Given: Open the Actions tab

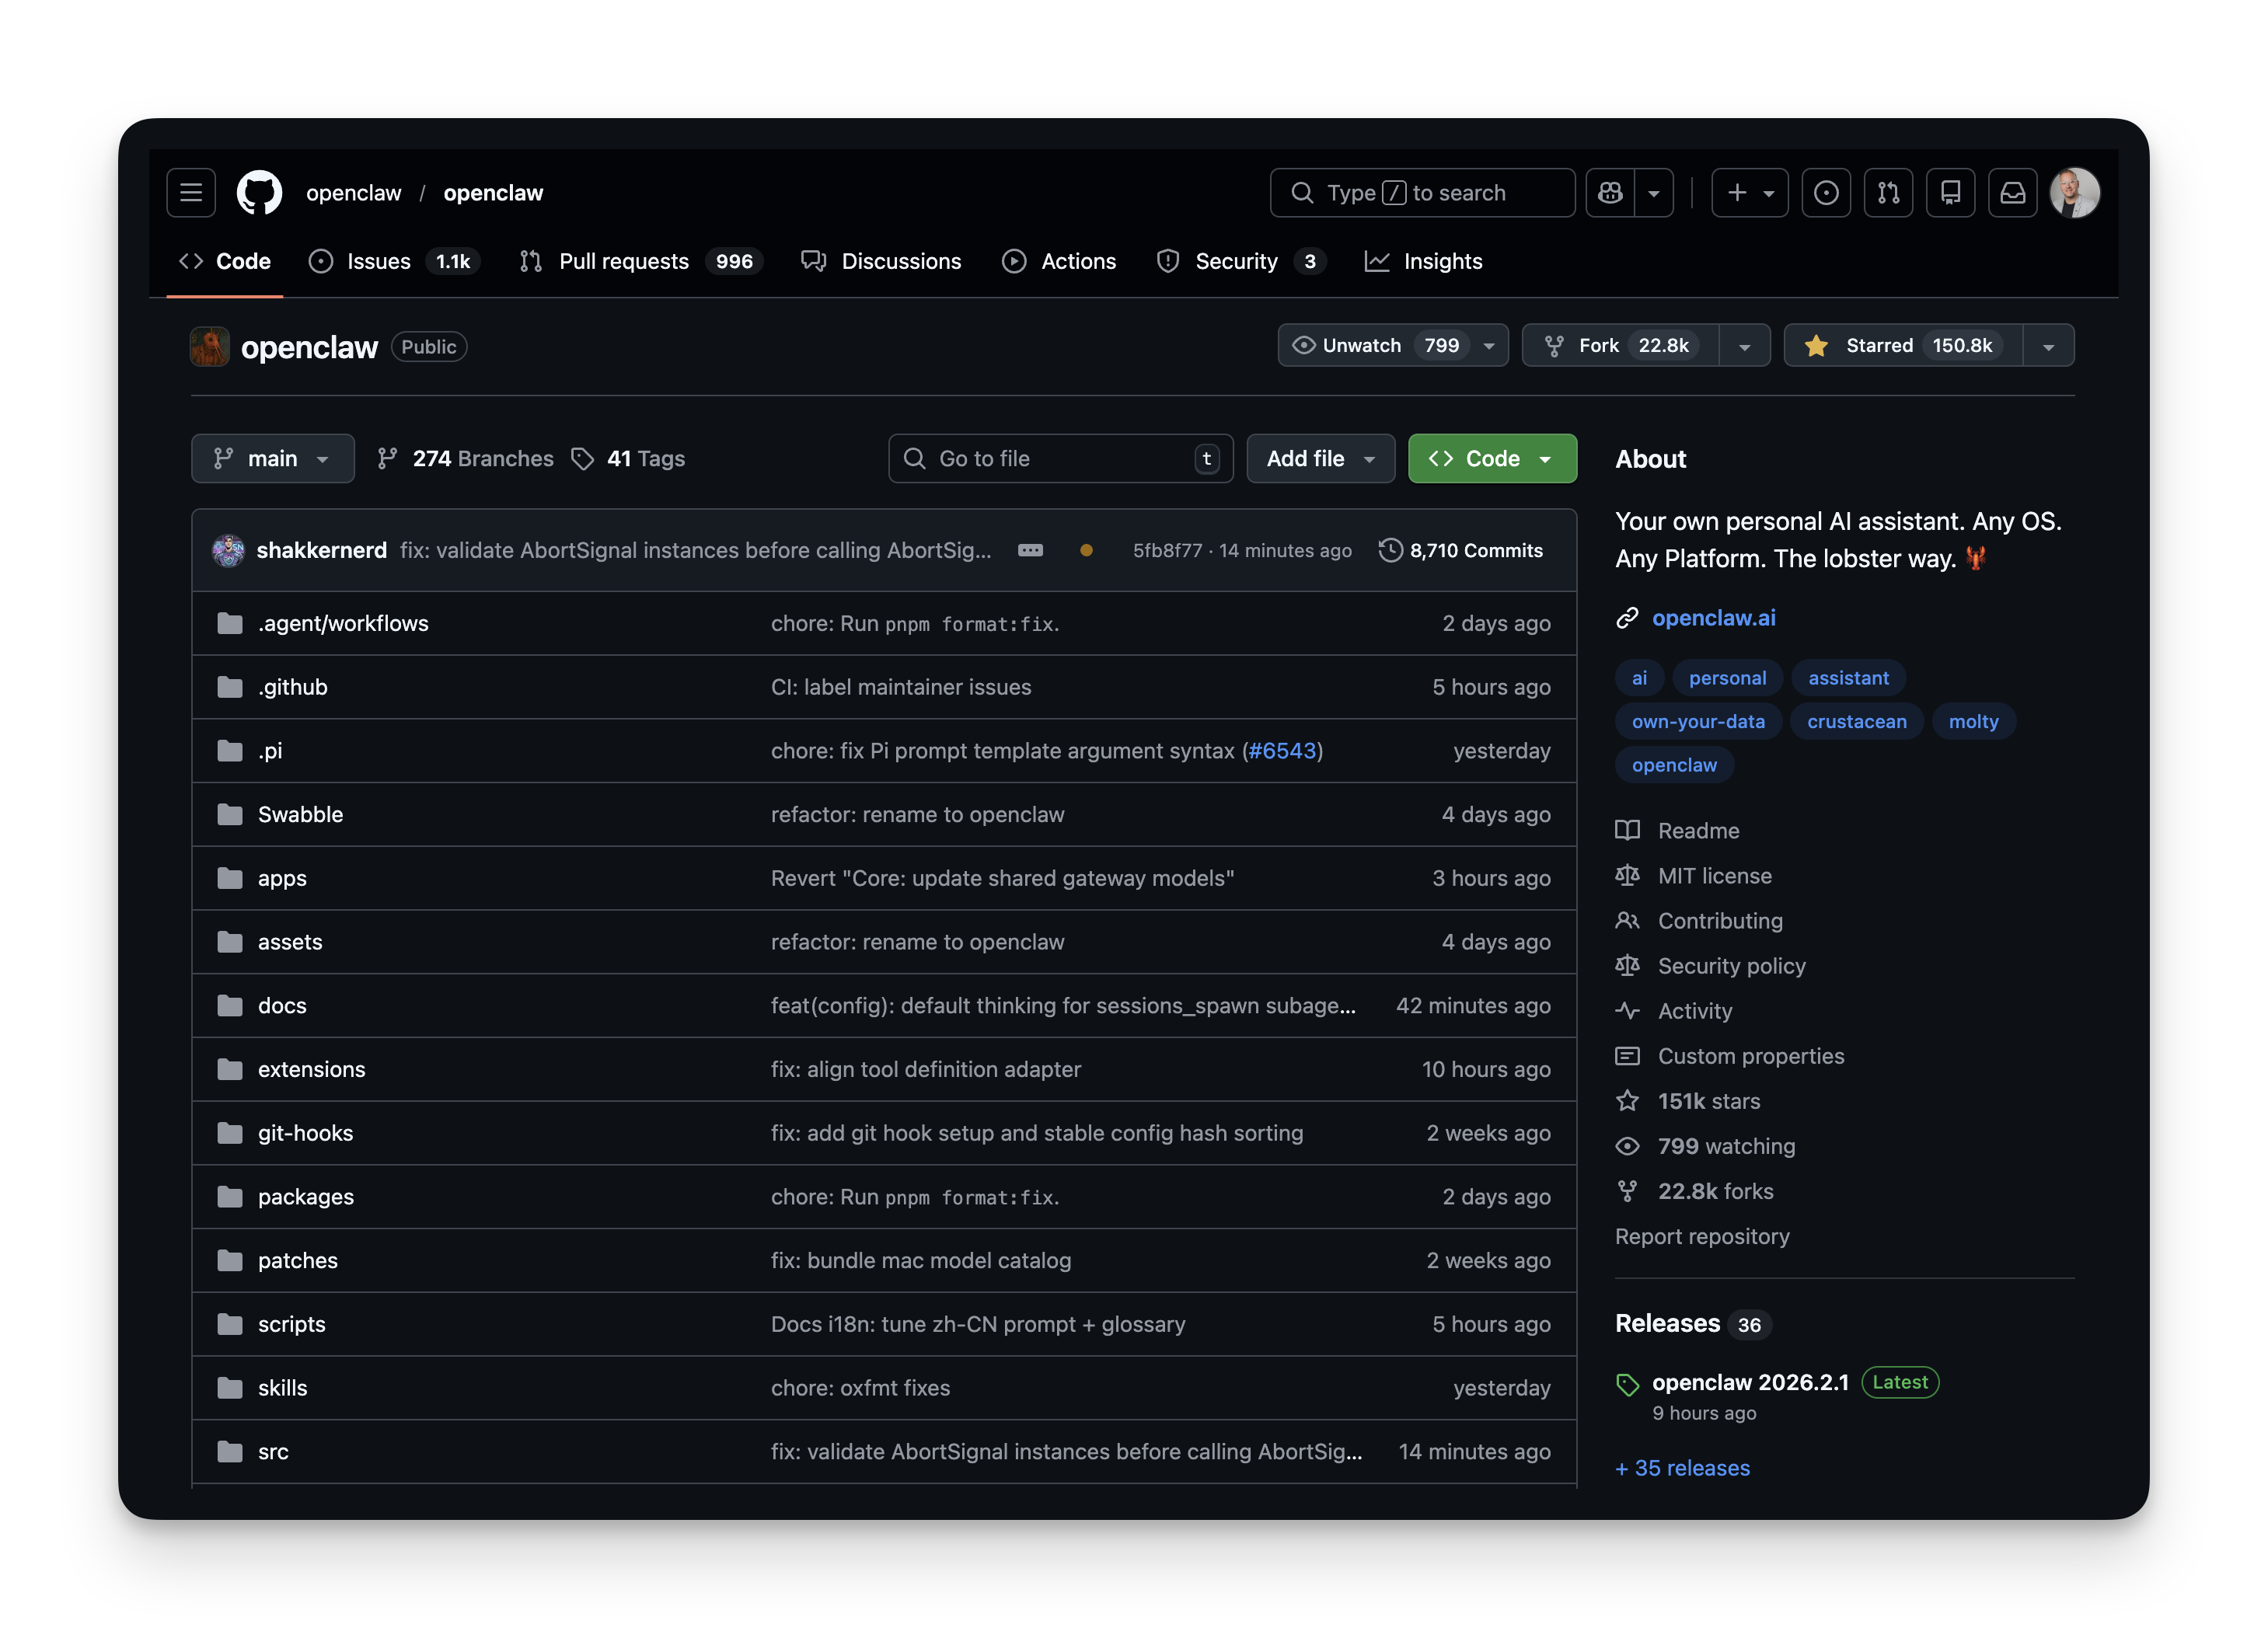Looking at the screenshot, I should [x=1059, y=261].
